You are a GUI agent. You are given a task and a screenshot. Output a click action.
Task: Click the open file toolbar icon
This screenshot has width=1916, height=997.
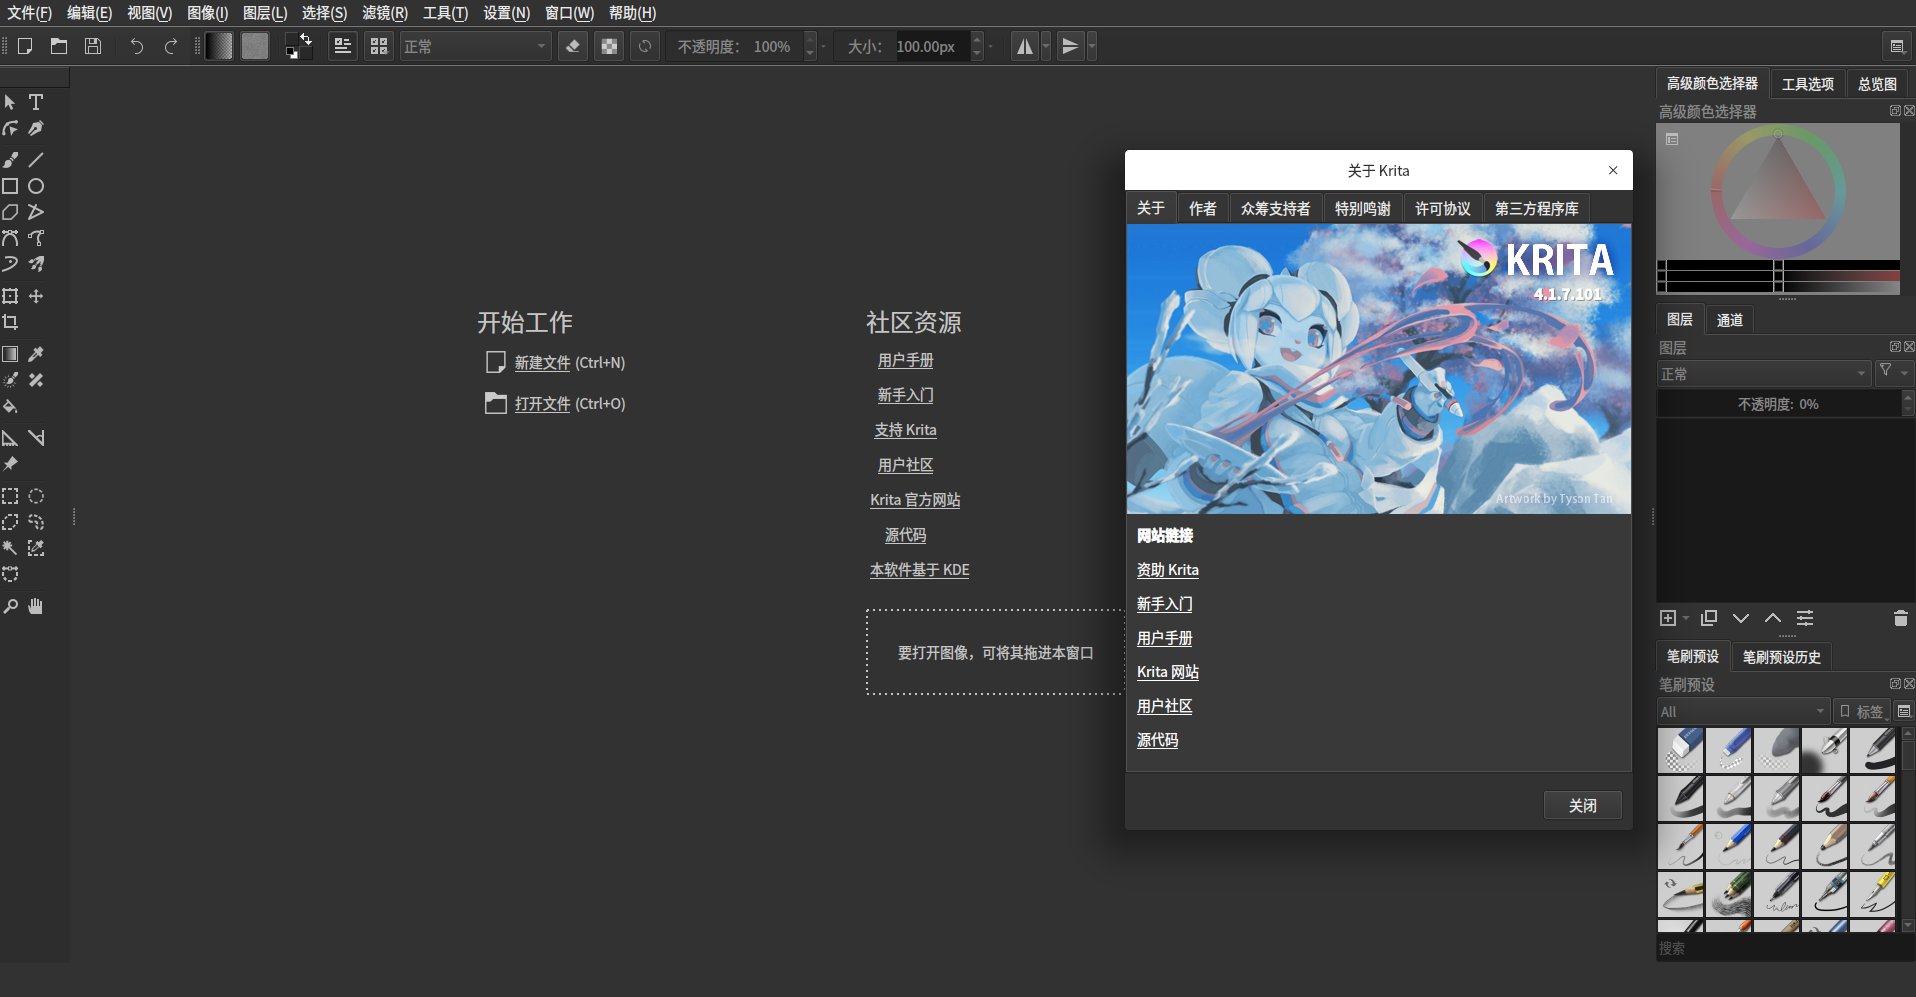59,46
